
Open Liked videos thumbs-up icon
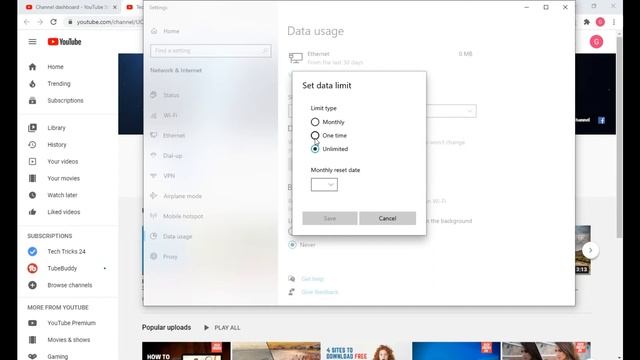[32, 212]
